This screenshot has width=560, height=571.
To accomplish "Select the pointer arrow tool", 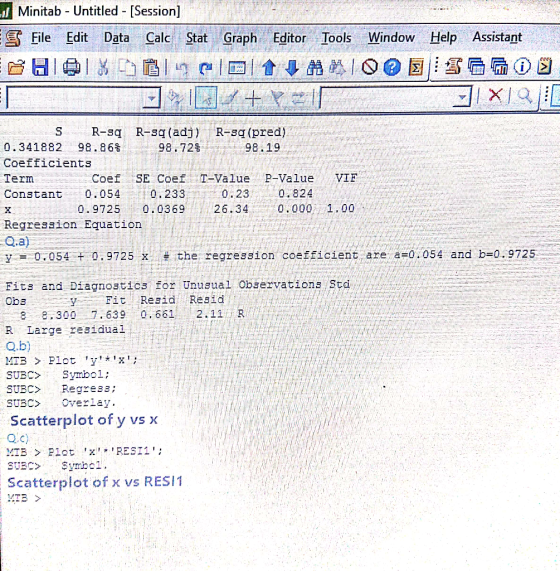I will (x=206, y=98).
